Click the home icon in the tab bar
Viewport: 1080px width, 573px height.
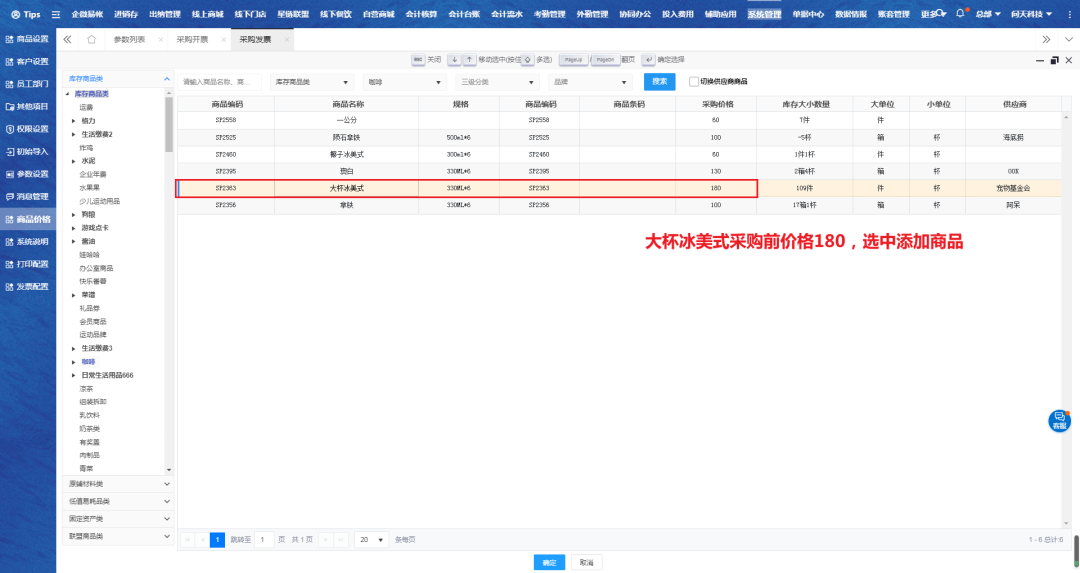click(x=92, y=39)
